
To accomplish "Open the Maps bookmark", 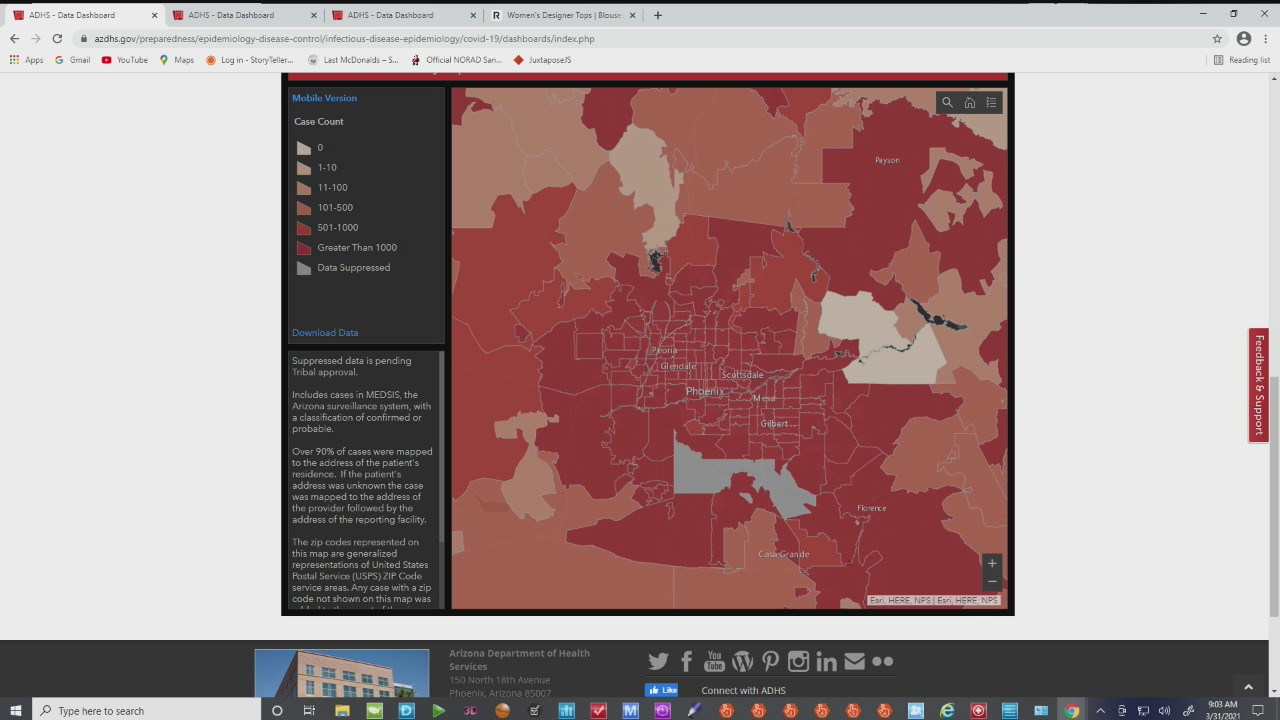I will pyautogui.click(x=177, y=60).
